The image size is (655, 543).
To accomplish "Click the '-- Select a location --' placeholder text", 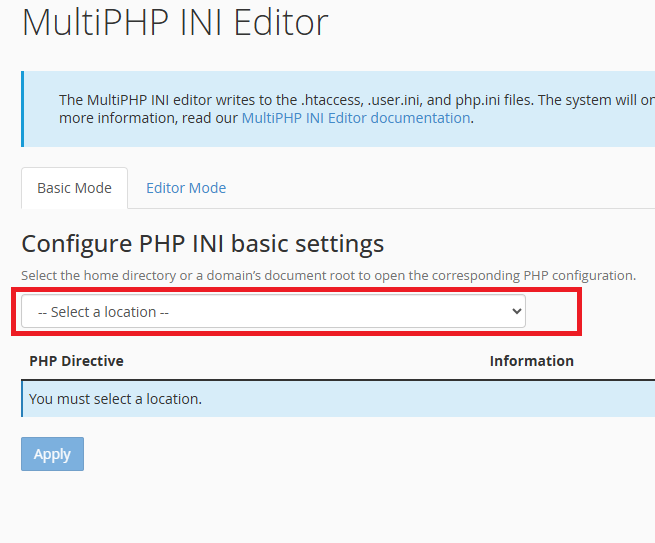I will pos(103,312).
